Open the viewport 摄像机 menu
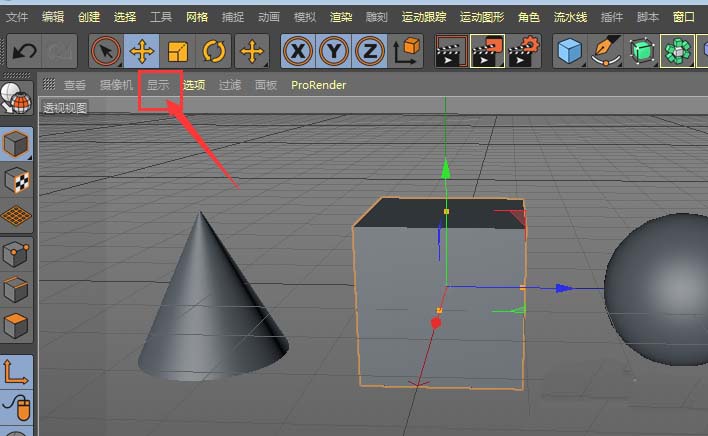 [116, 85]
